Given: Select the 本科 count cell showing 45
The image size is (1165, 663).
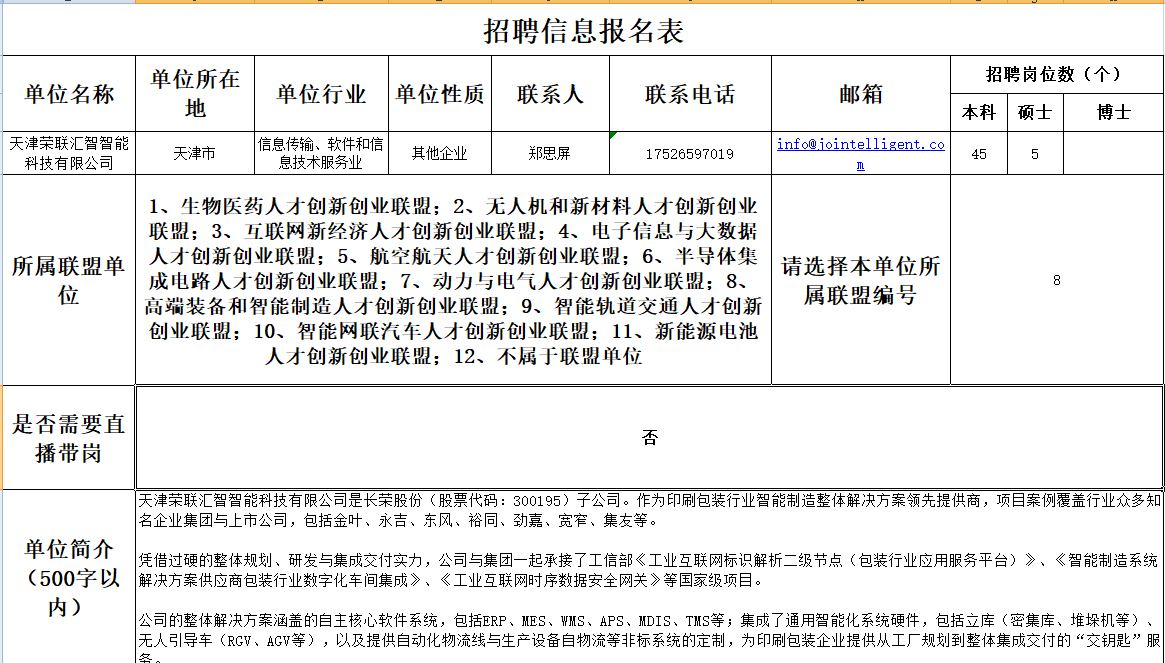Looking at the screenshot, I should 979,154.
